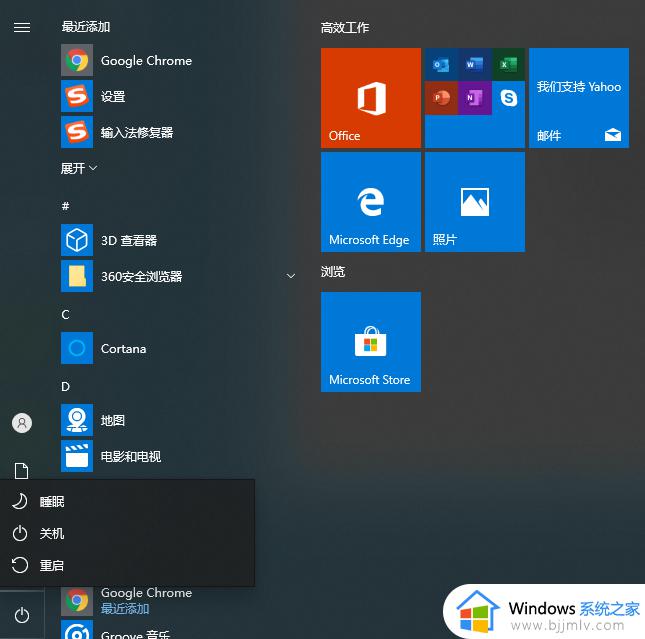645x639 pixels.
Task: Open the hamburger menu at top left
Action: coord(22,27)
